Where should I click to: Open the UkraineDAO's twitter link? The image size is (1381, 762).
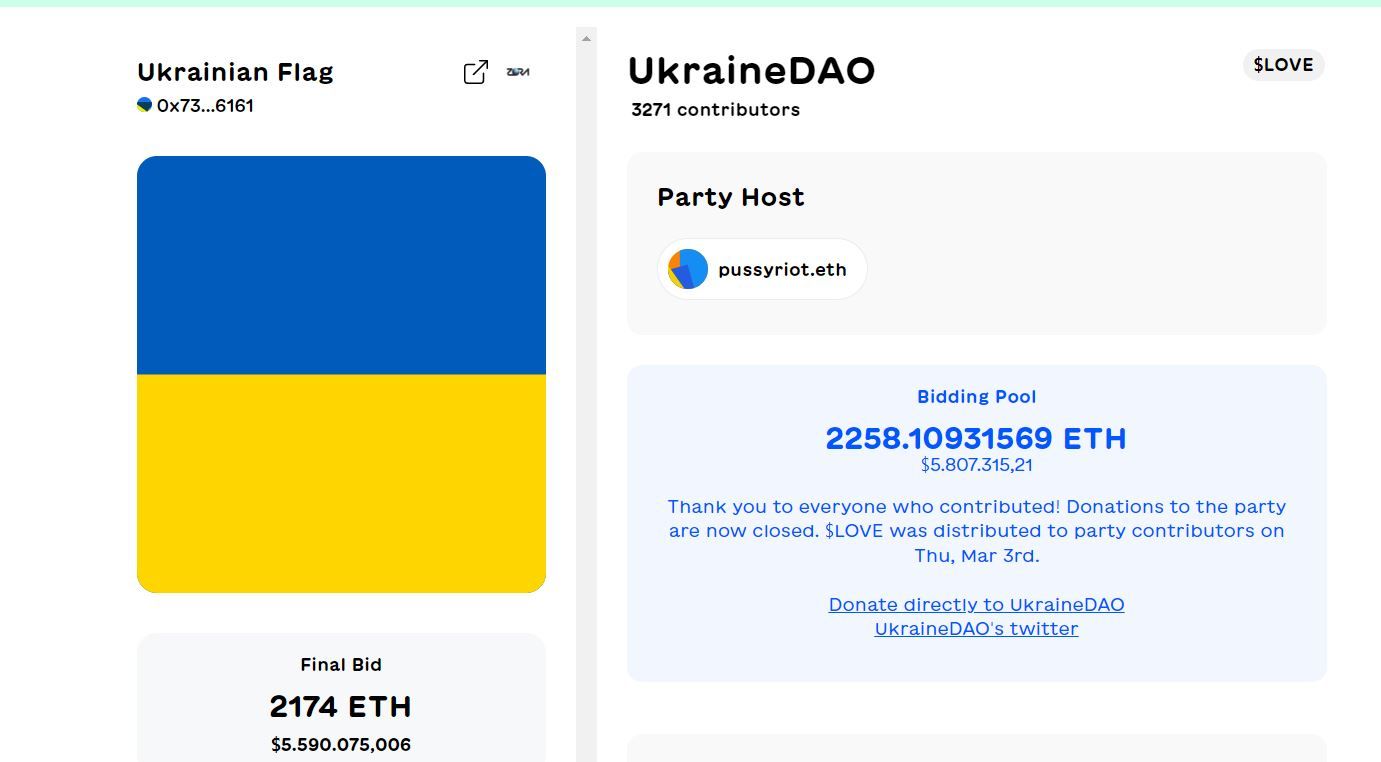(976, 628)
